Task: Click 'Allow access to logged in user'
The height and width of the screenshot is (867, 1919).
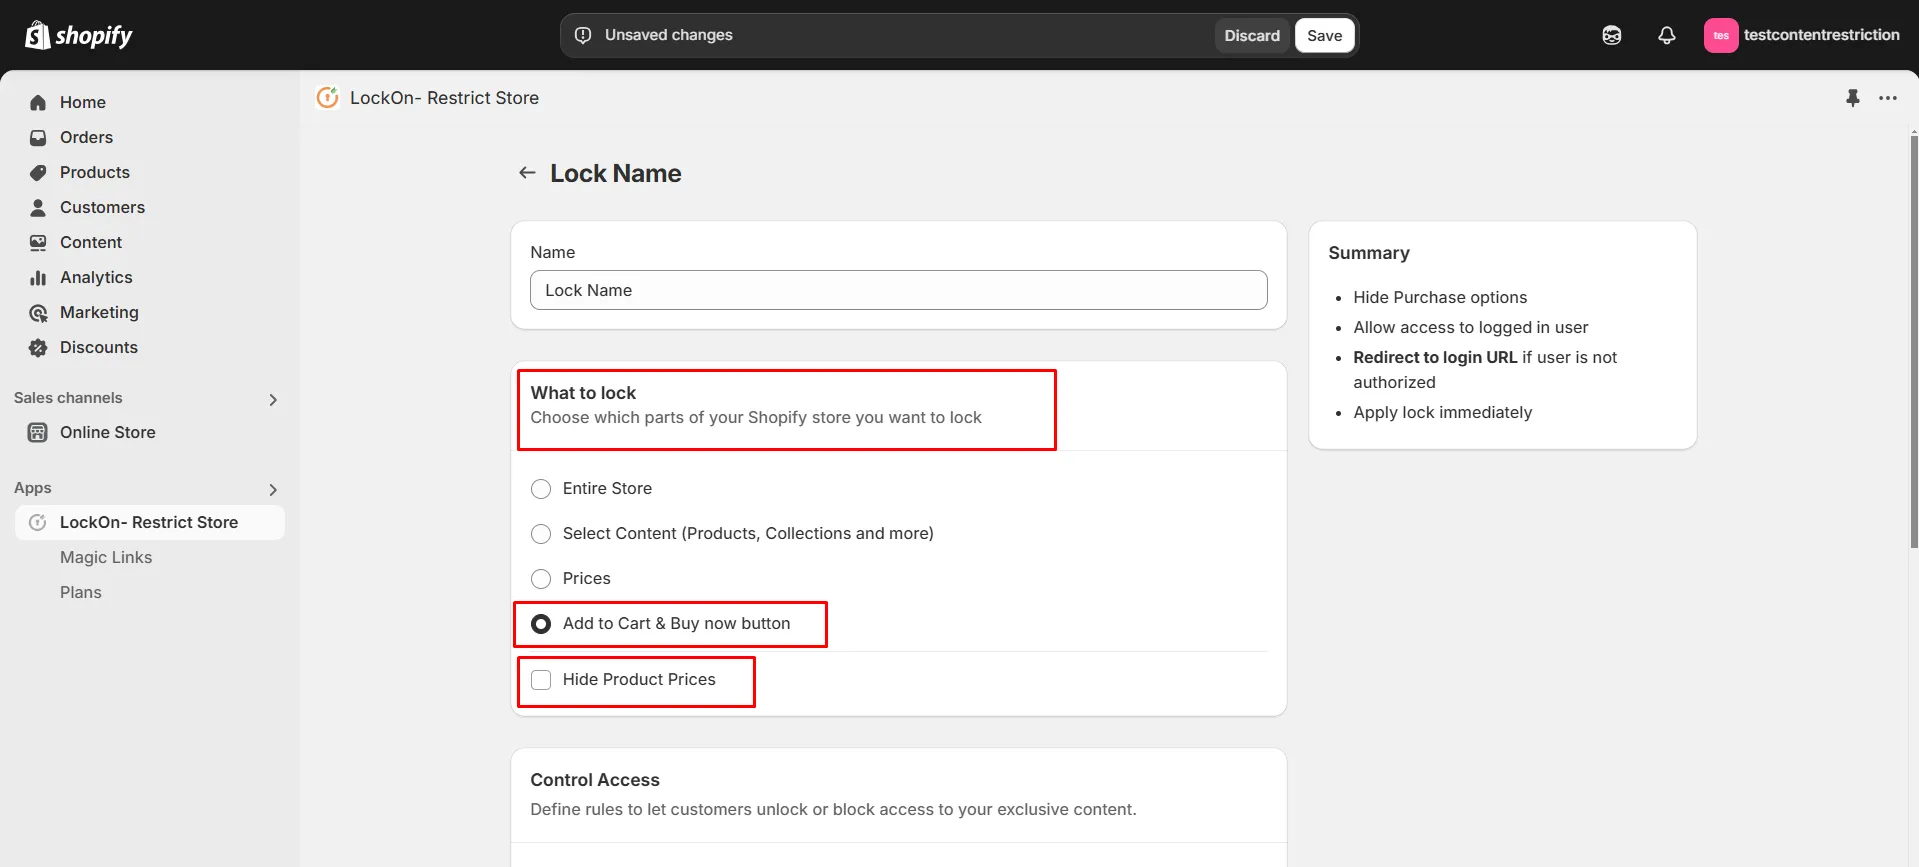Action: click(1471, 327)
